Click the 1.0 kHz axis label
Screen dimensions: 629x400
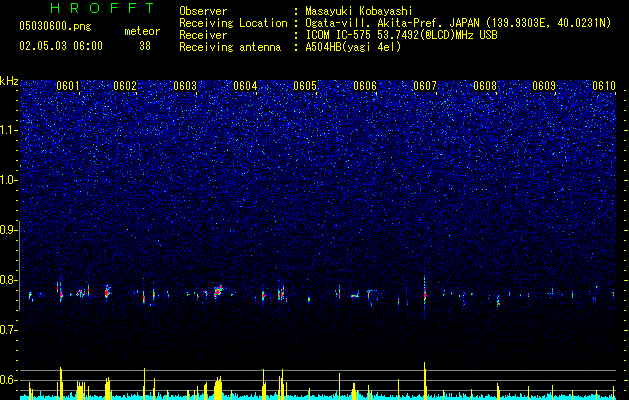pyautogui.click(x=9, y=180)
